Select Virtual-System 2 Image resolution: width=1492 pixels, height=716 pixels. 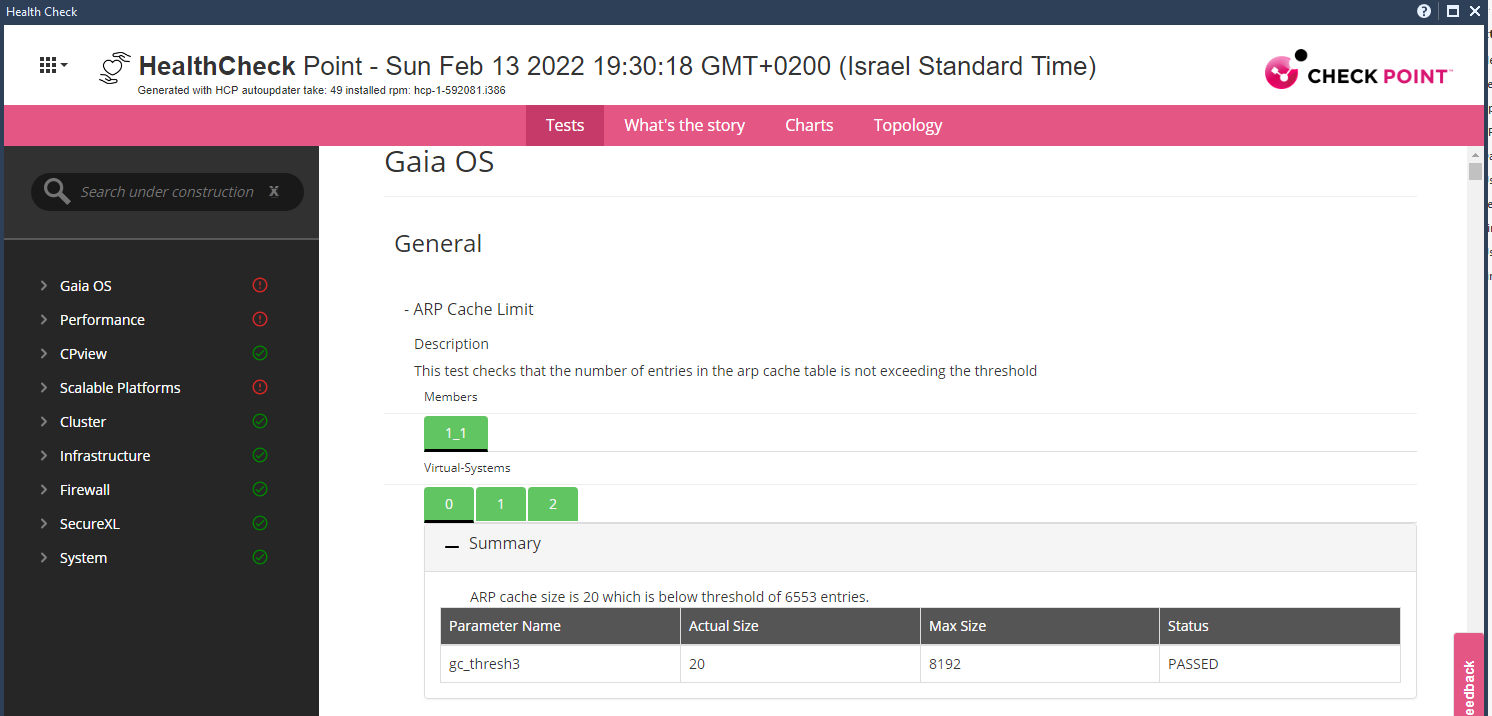(x=552, y=503)
